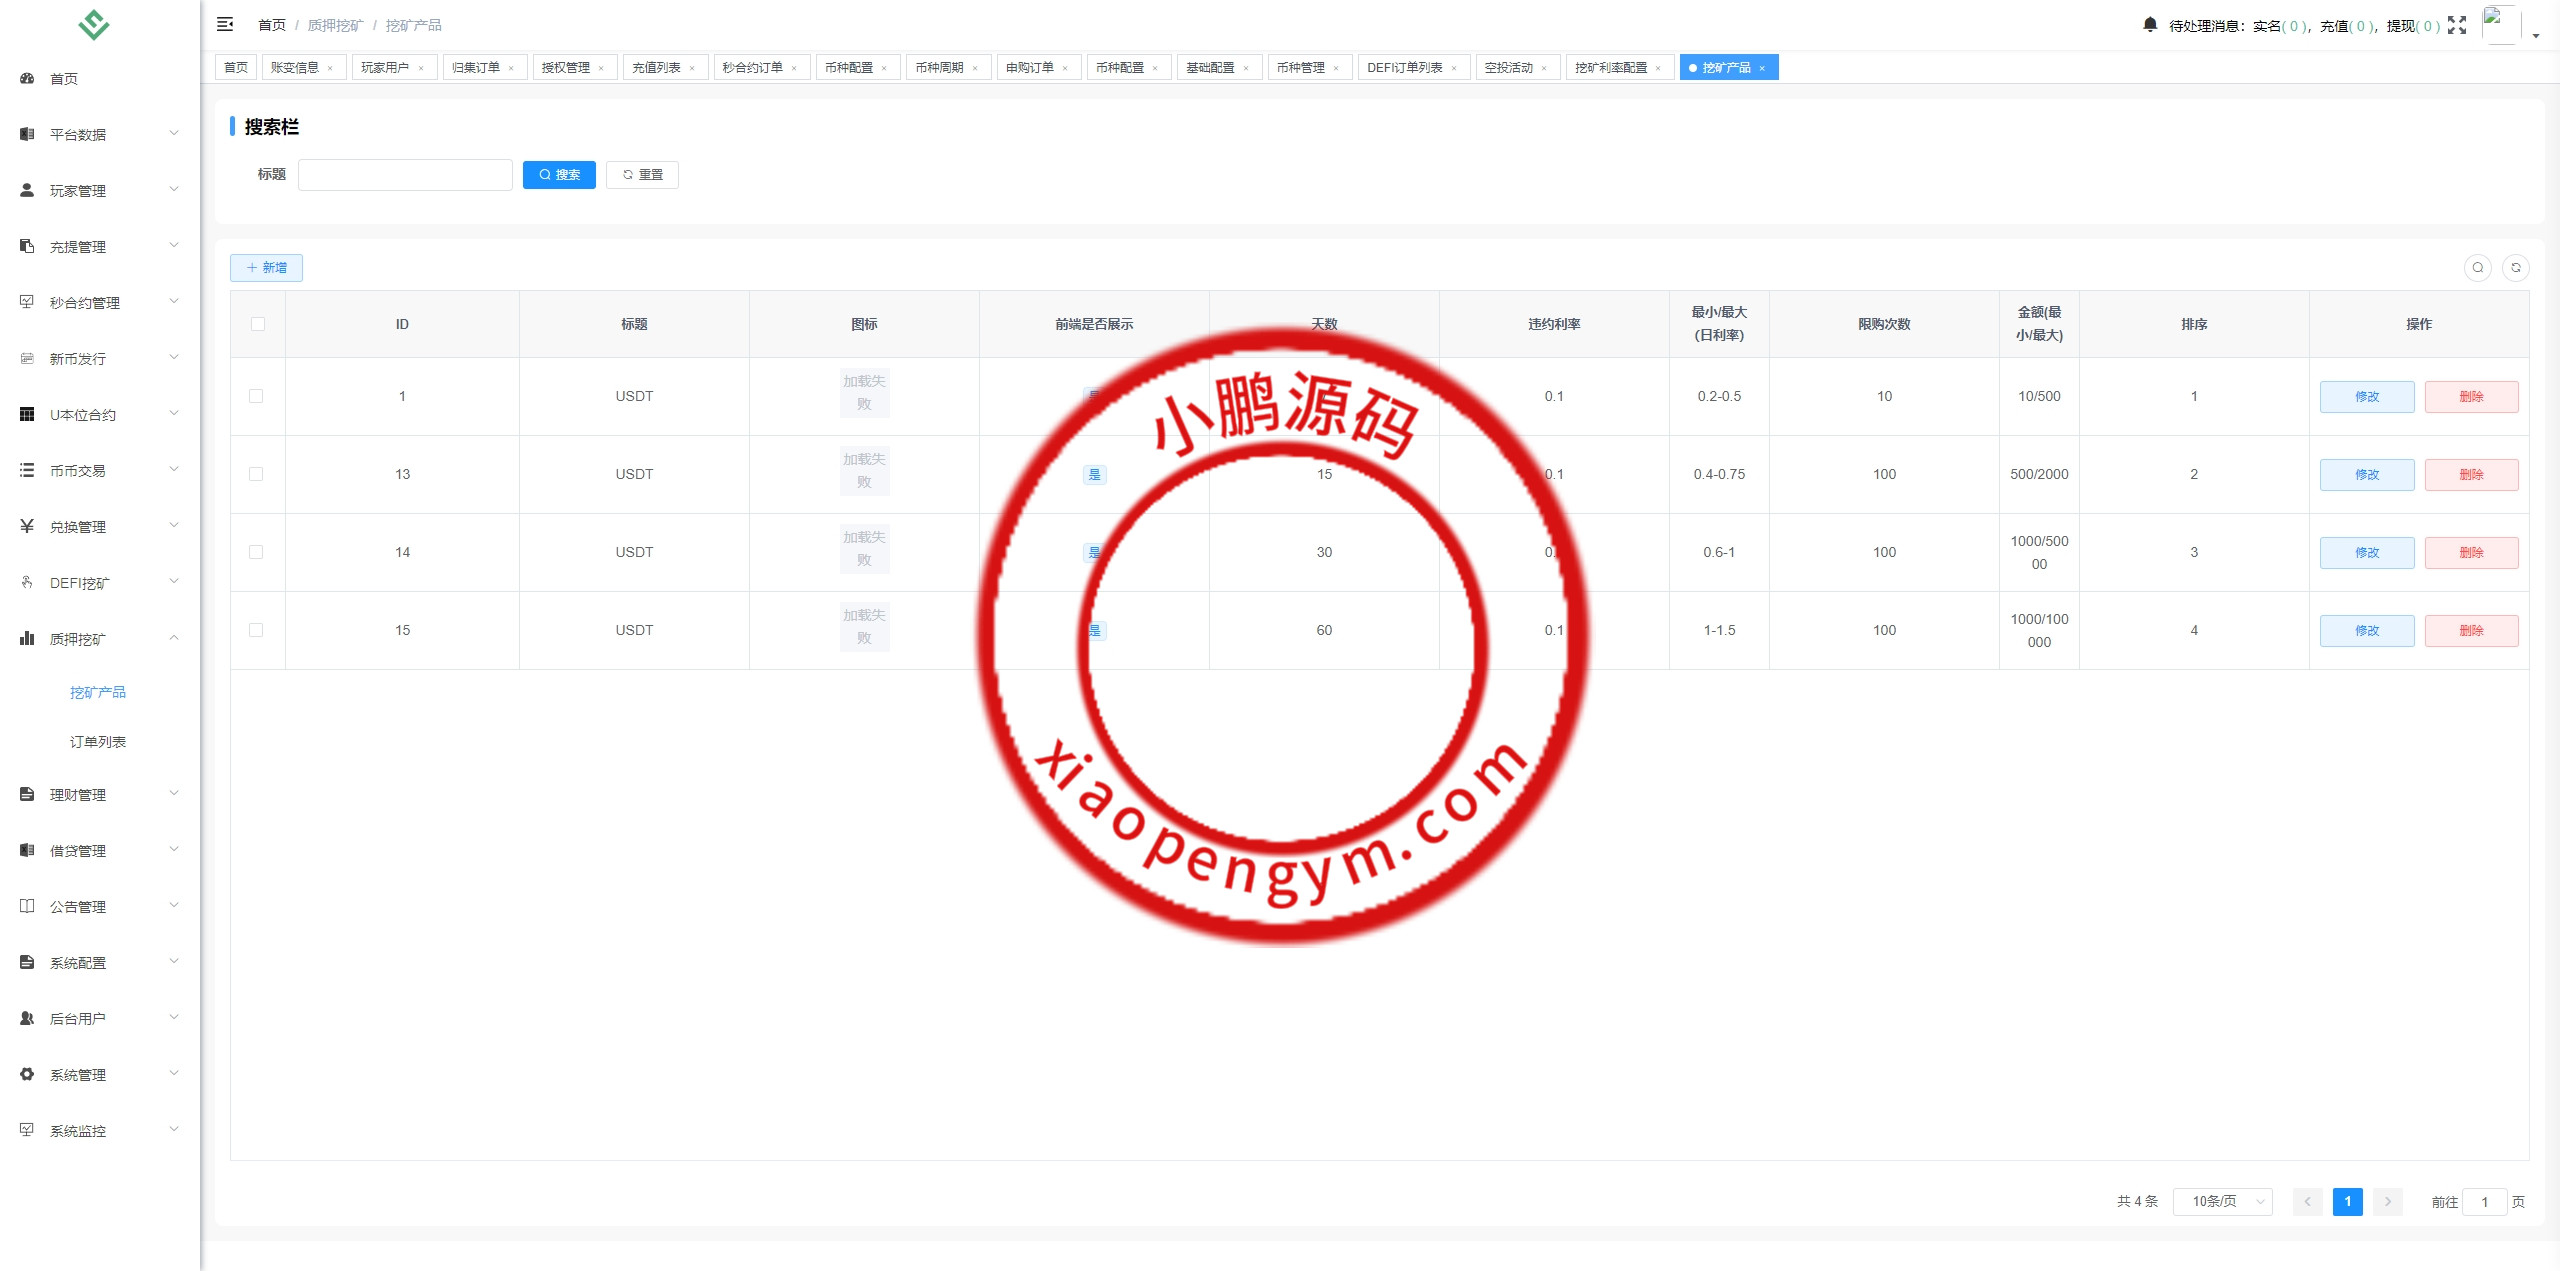Switch to the 挖矿利率配置 tab
This screenshot has width=2560, height=1271.
(x=1610, y=67)
